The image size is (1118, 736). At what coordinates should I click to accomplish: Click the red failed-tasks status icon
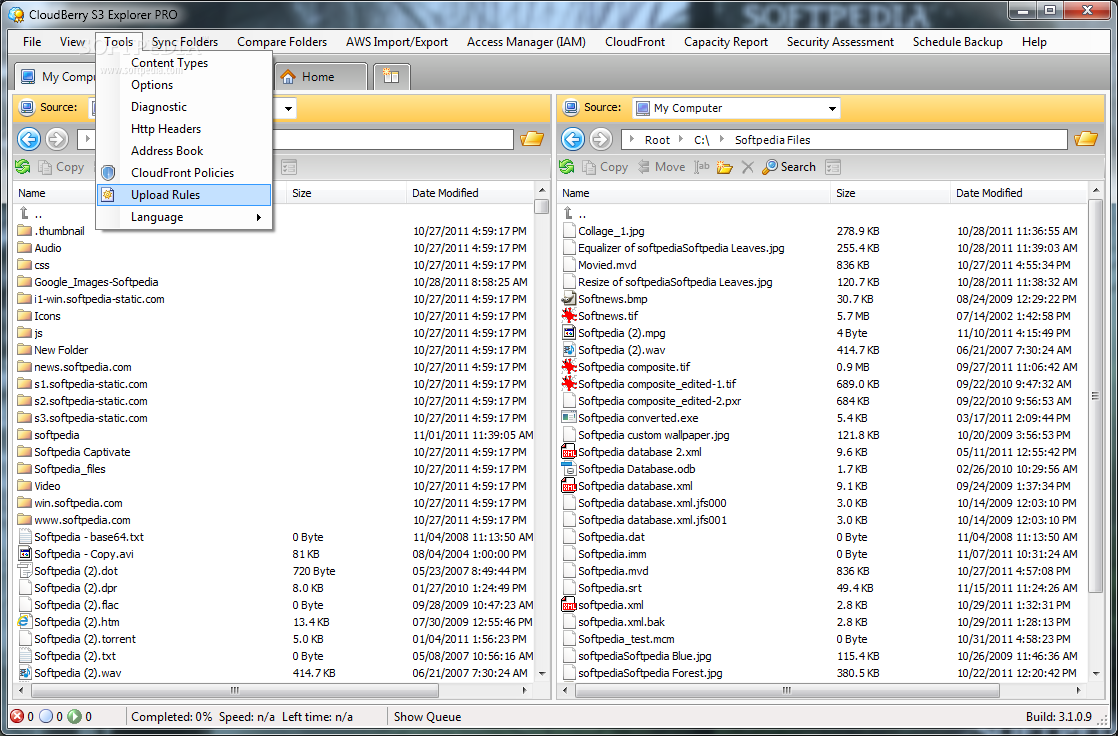(x=16, y=717)
